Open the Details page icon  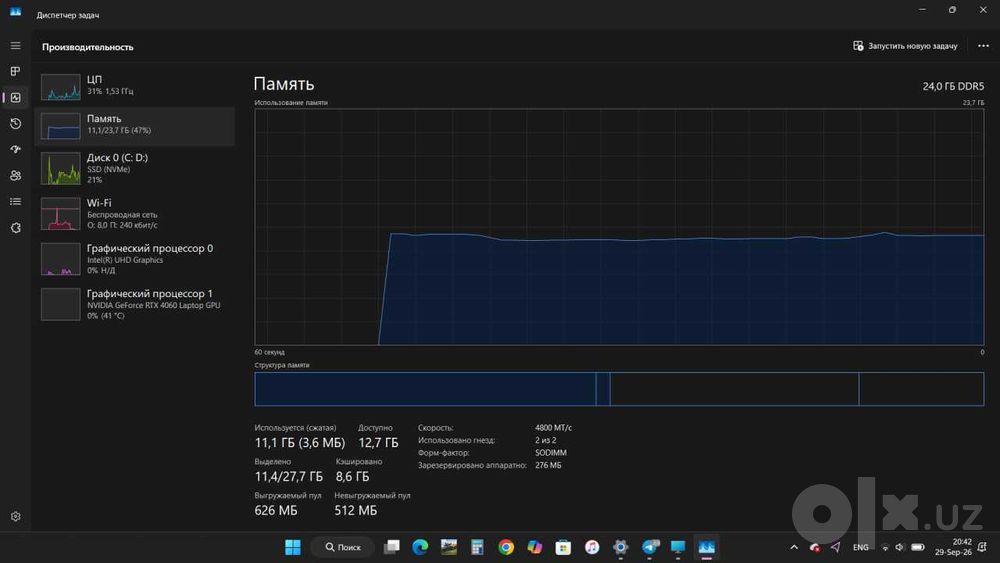15,201
